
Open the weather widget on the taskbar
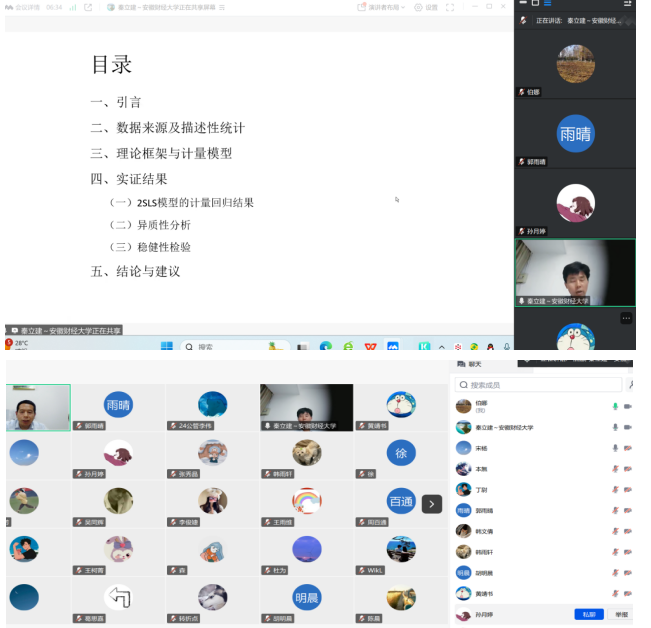[x=16, y=345]
